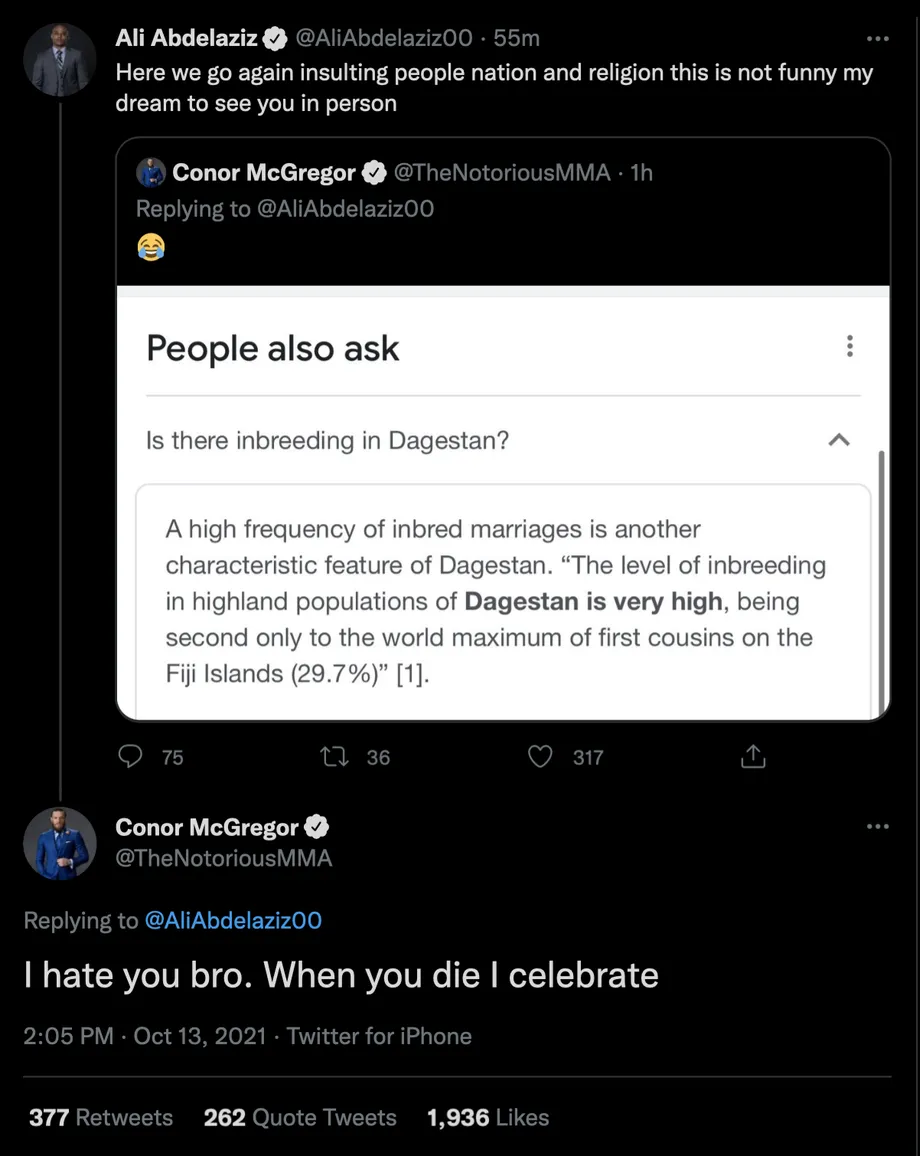View the 1,936 Likes list
920x1156 pixels.
click(x=488, y=1117)
